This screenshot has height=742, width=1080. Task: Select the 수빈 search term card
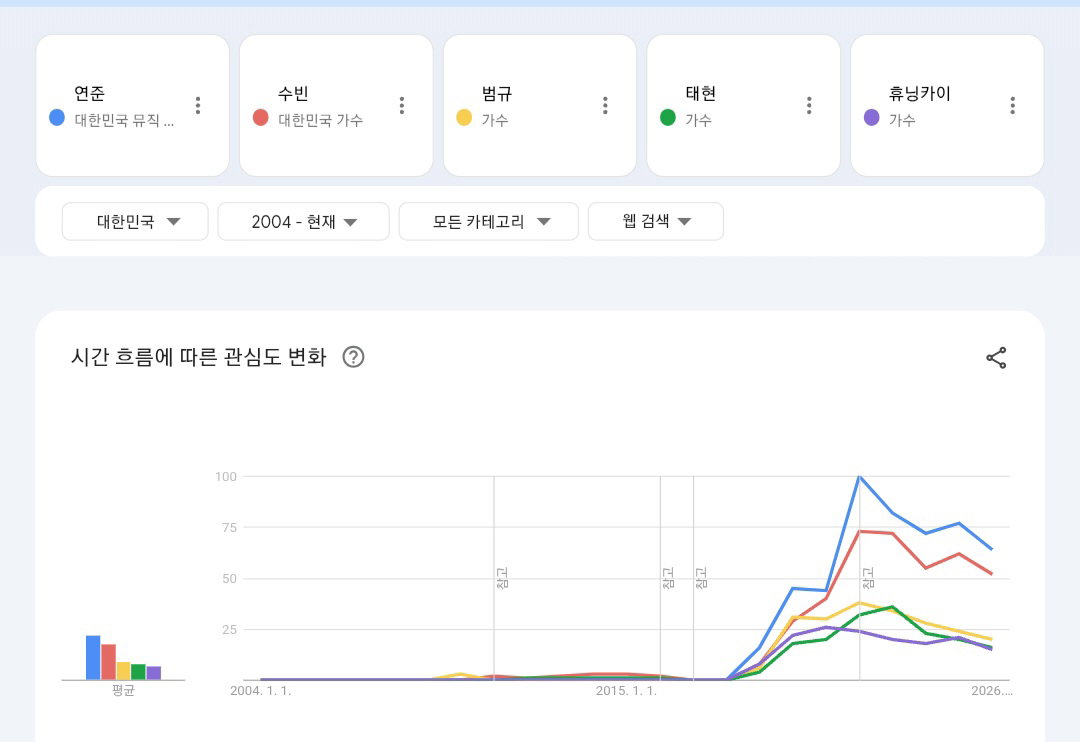click(x=336, y=105)
